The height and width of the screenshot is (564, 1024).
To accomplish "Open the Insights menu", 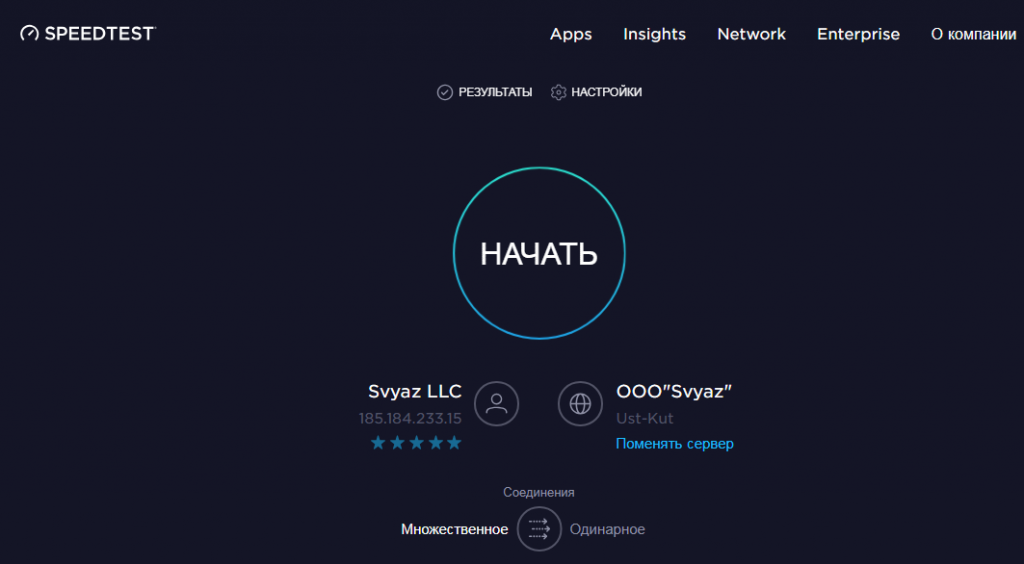I will point(654,34).
